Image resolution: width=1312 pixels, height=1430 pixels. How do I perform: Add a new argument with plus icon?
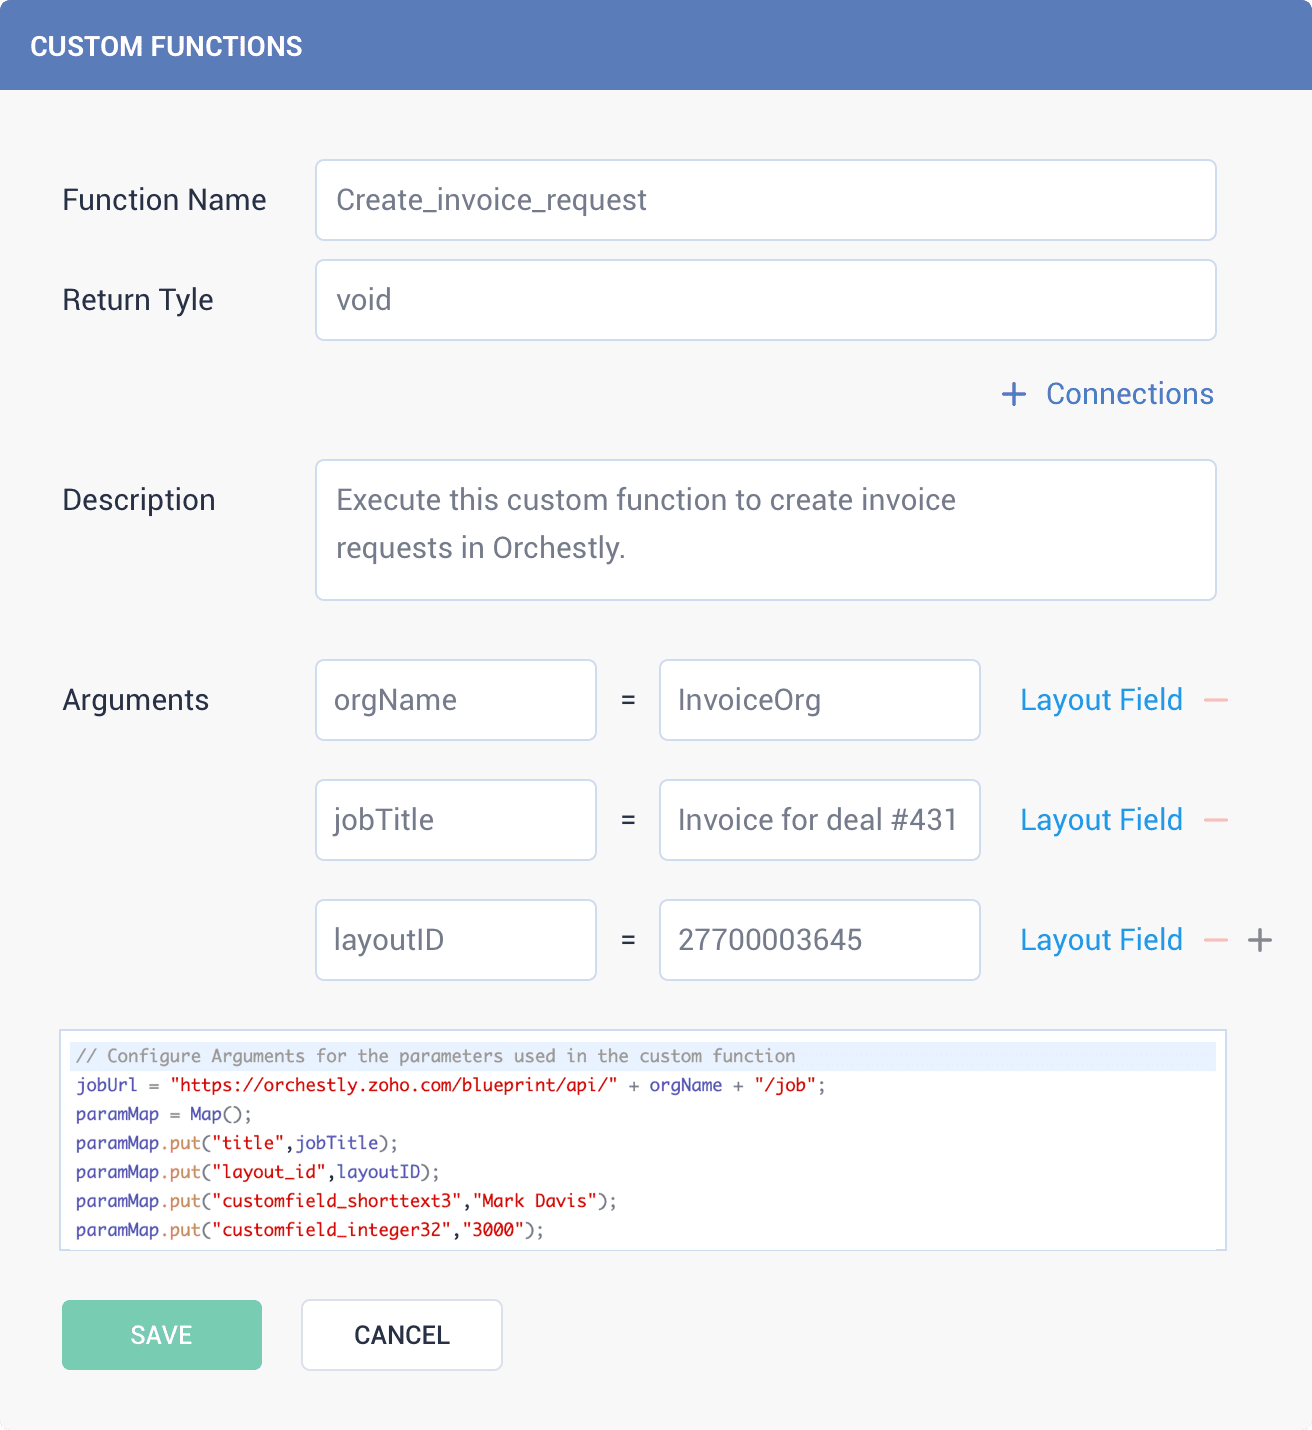[x=1260, y=940]
